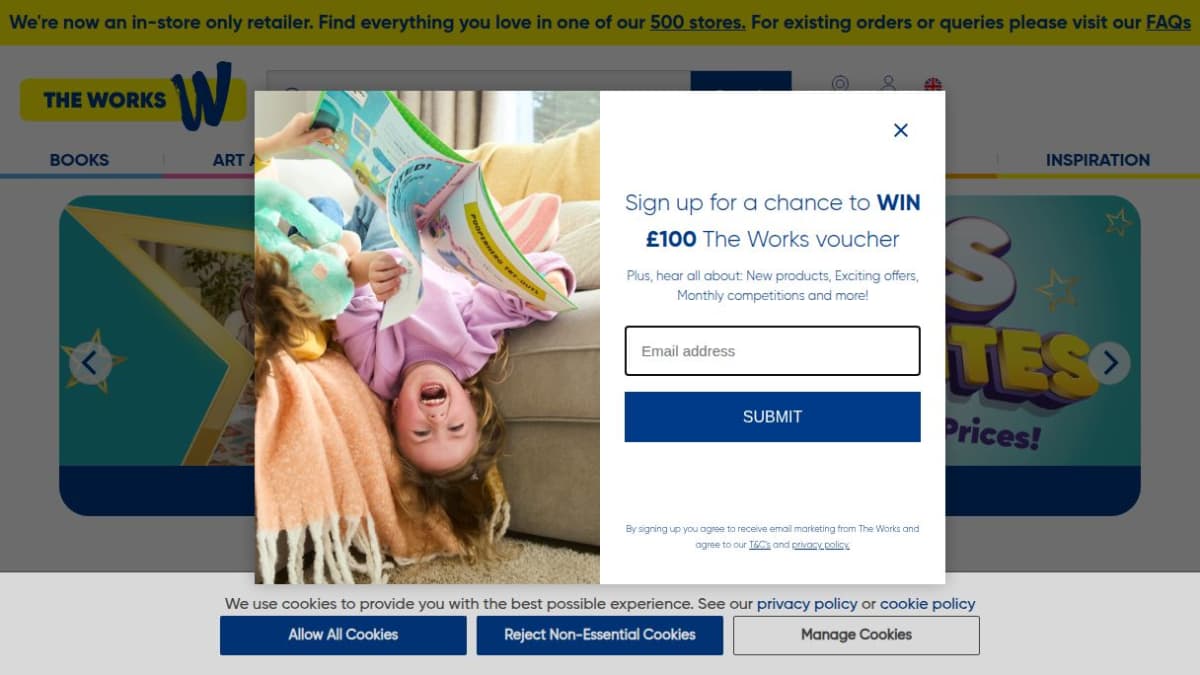Screen dimensions: 1200x675
Task: Open the account user icon
Action: point(888,84)
